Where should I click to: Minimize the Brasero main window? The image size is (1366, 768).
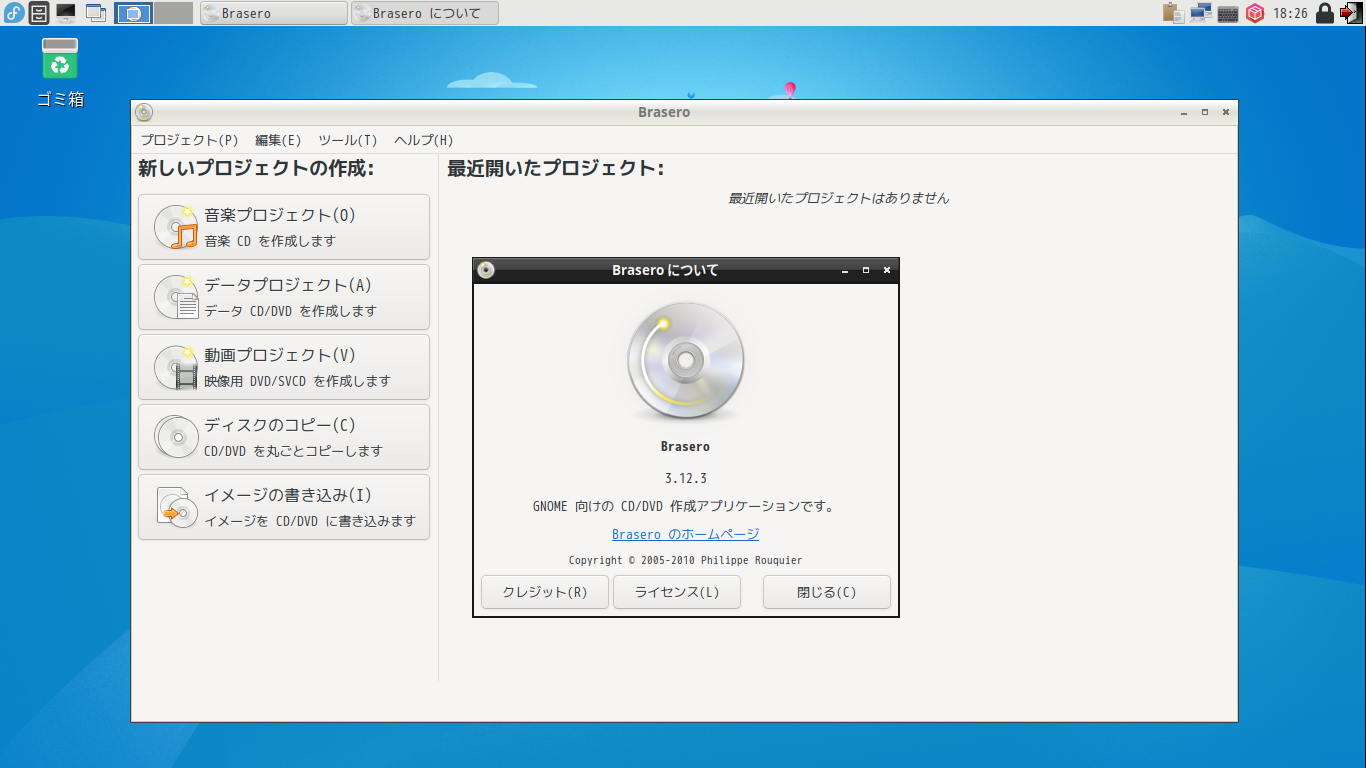(1184, 112)
